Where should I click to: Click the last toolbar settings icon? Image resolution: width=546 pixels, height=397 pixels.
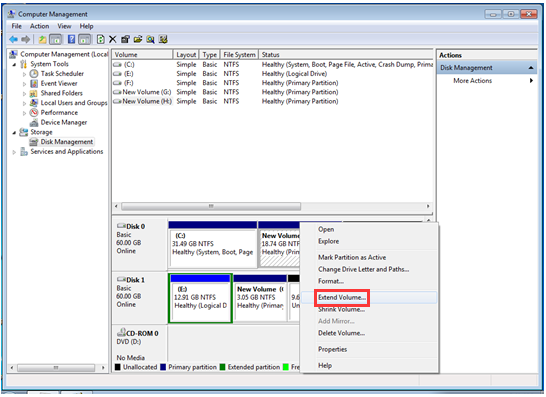click(163, 39)
